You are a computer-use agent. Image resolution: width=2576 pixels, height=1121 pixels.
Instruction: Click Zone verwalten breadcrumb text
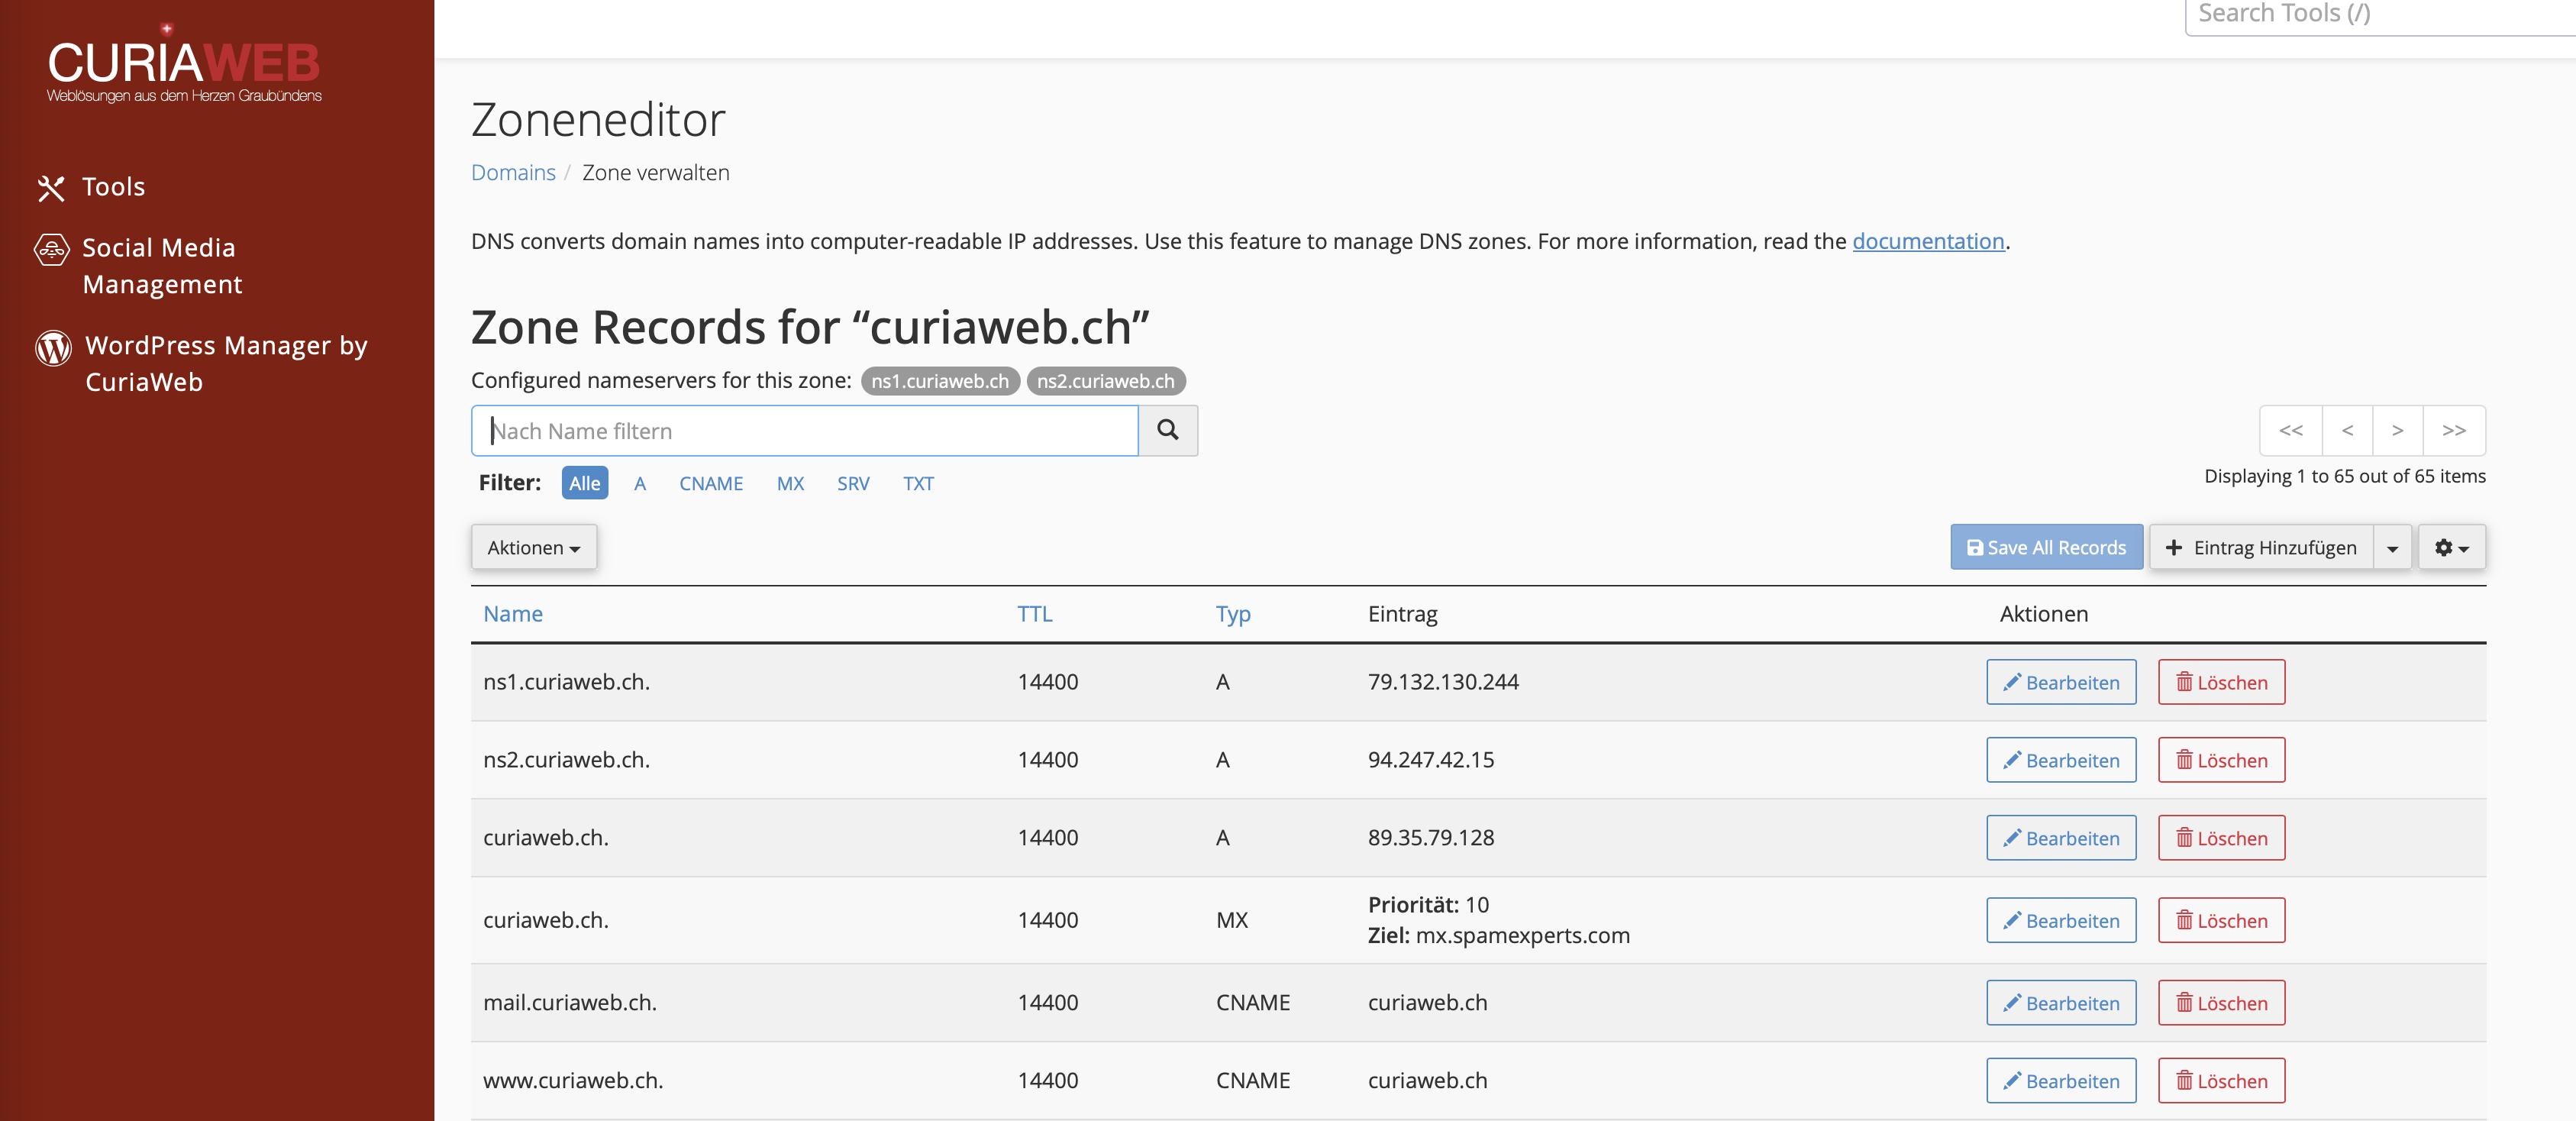click(656, 173)
